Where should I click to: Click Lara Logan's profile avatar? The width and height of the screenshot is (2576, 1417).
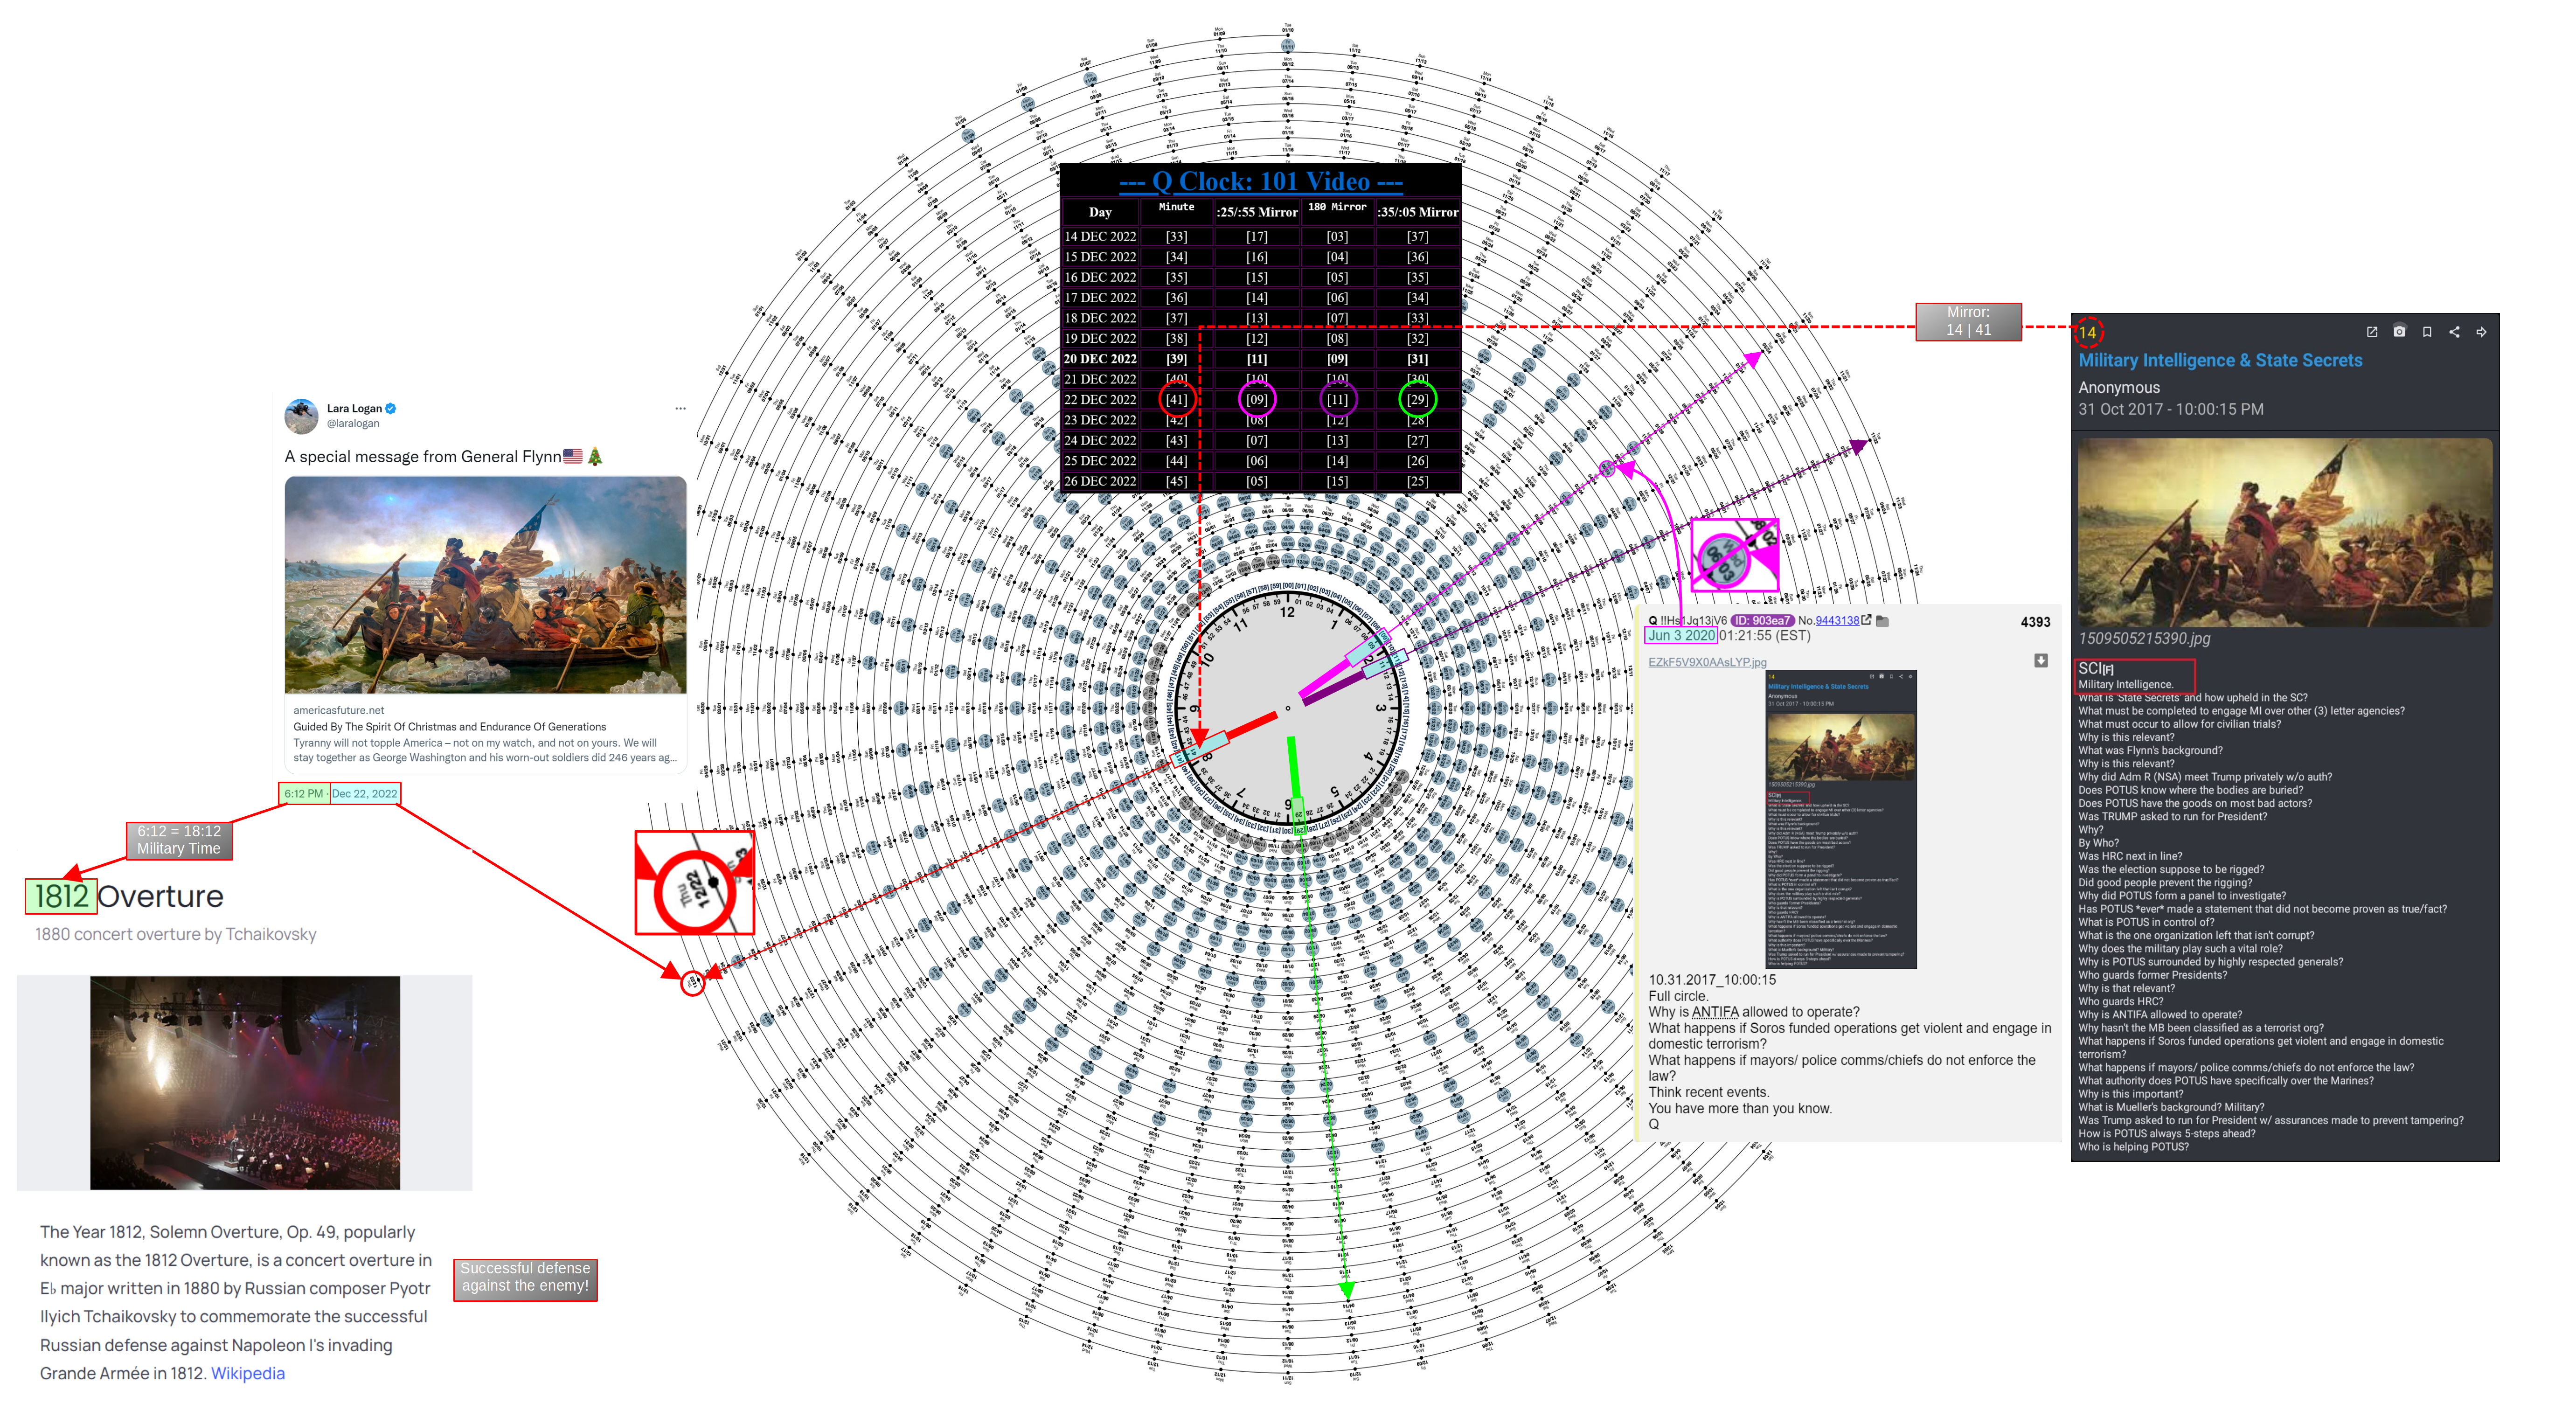(x=301, y=416)
